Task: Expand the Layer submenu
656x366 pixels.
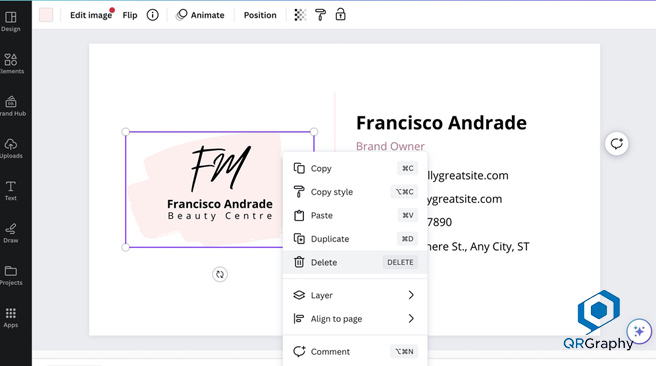Action: coord(355,295)
